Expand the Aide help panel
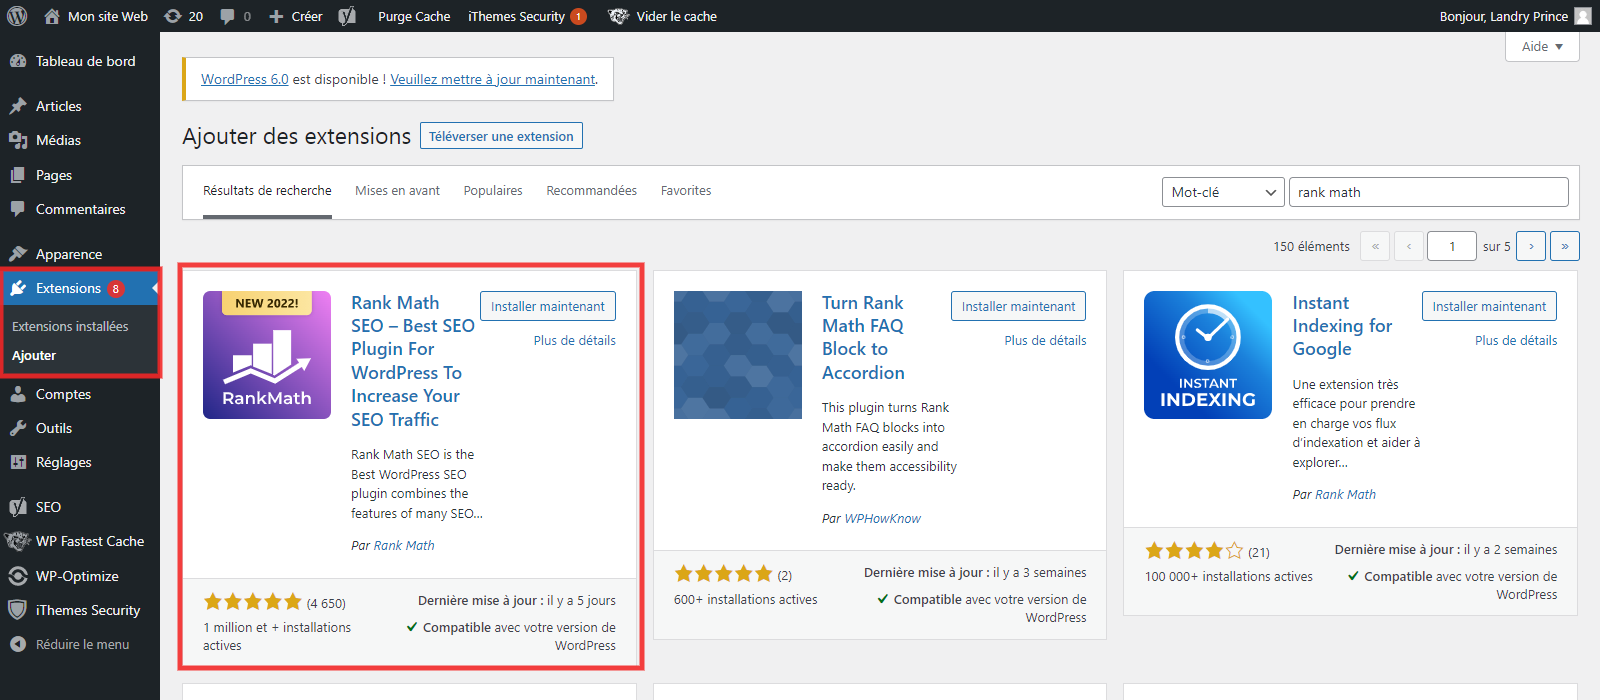Viewport: 1600px width, 700px height. pyautogui.click(x=1542, y=46)
